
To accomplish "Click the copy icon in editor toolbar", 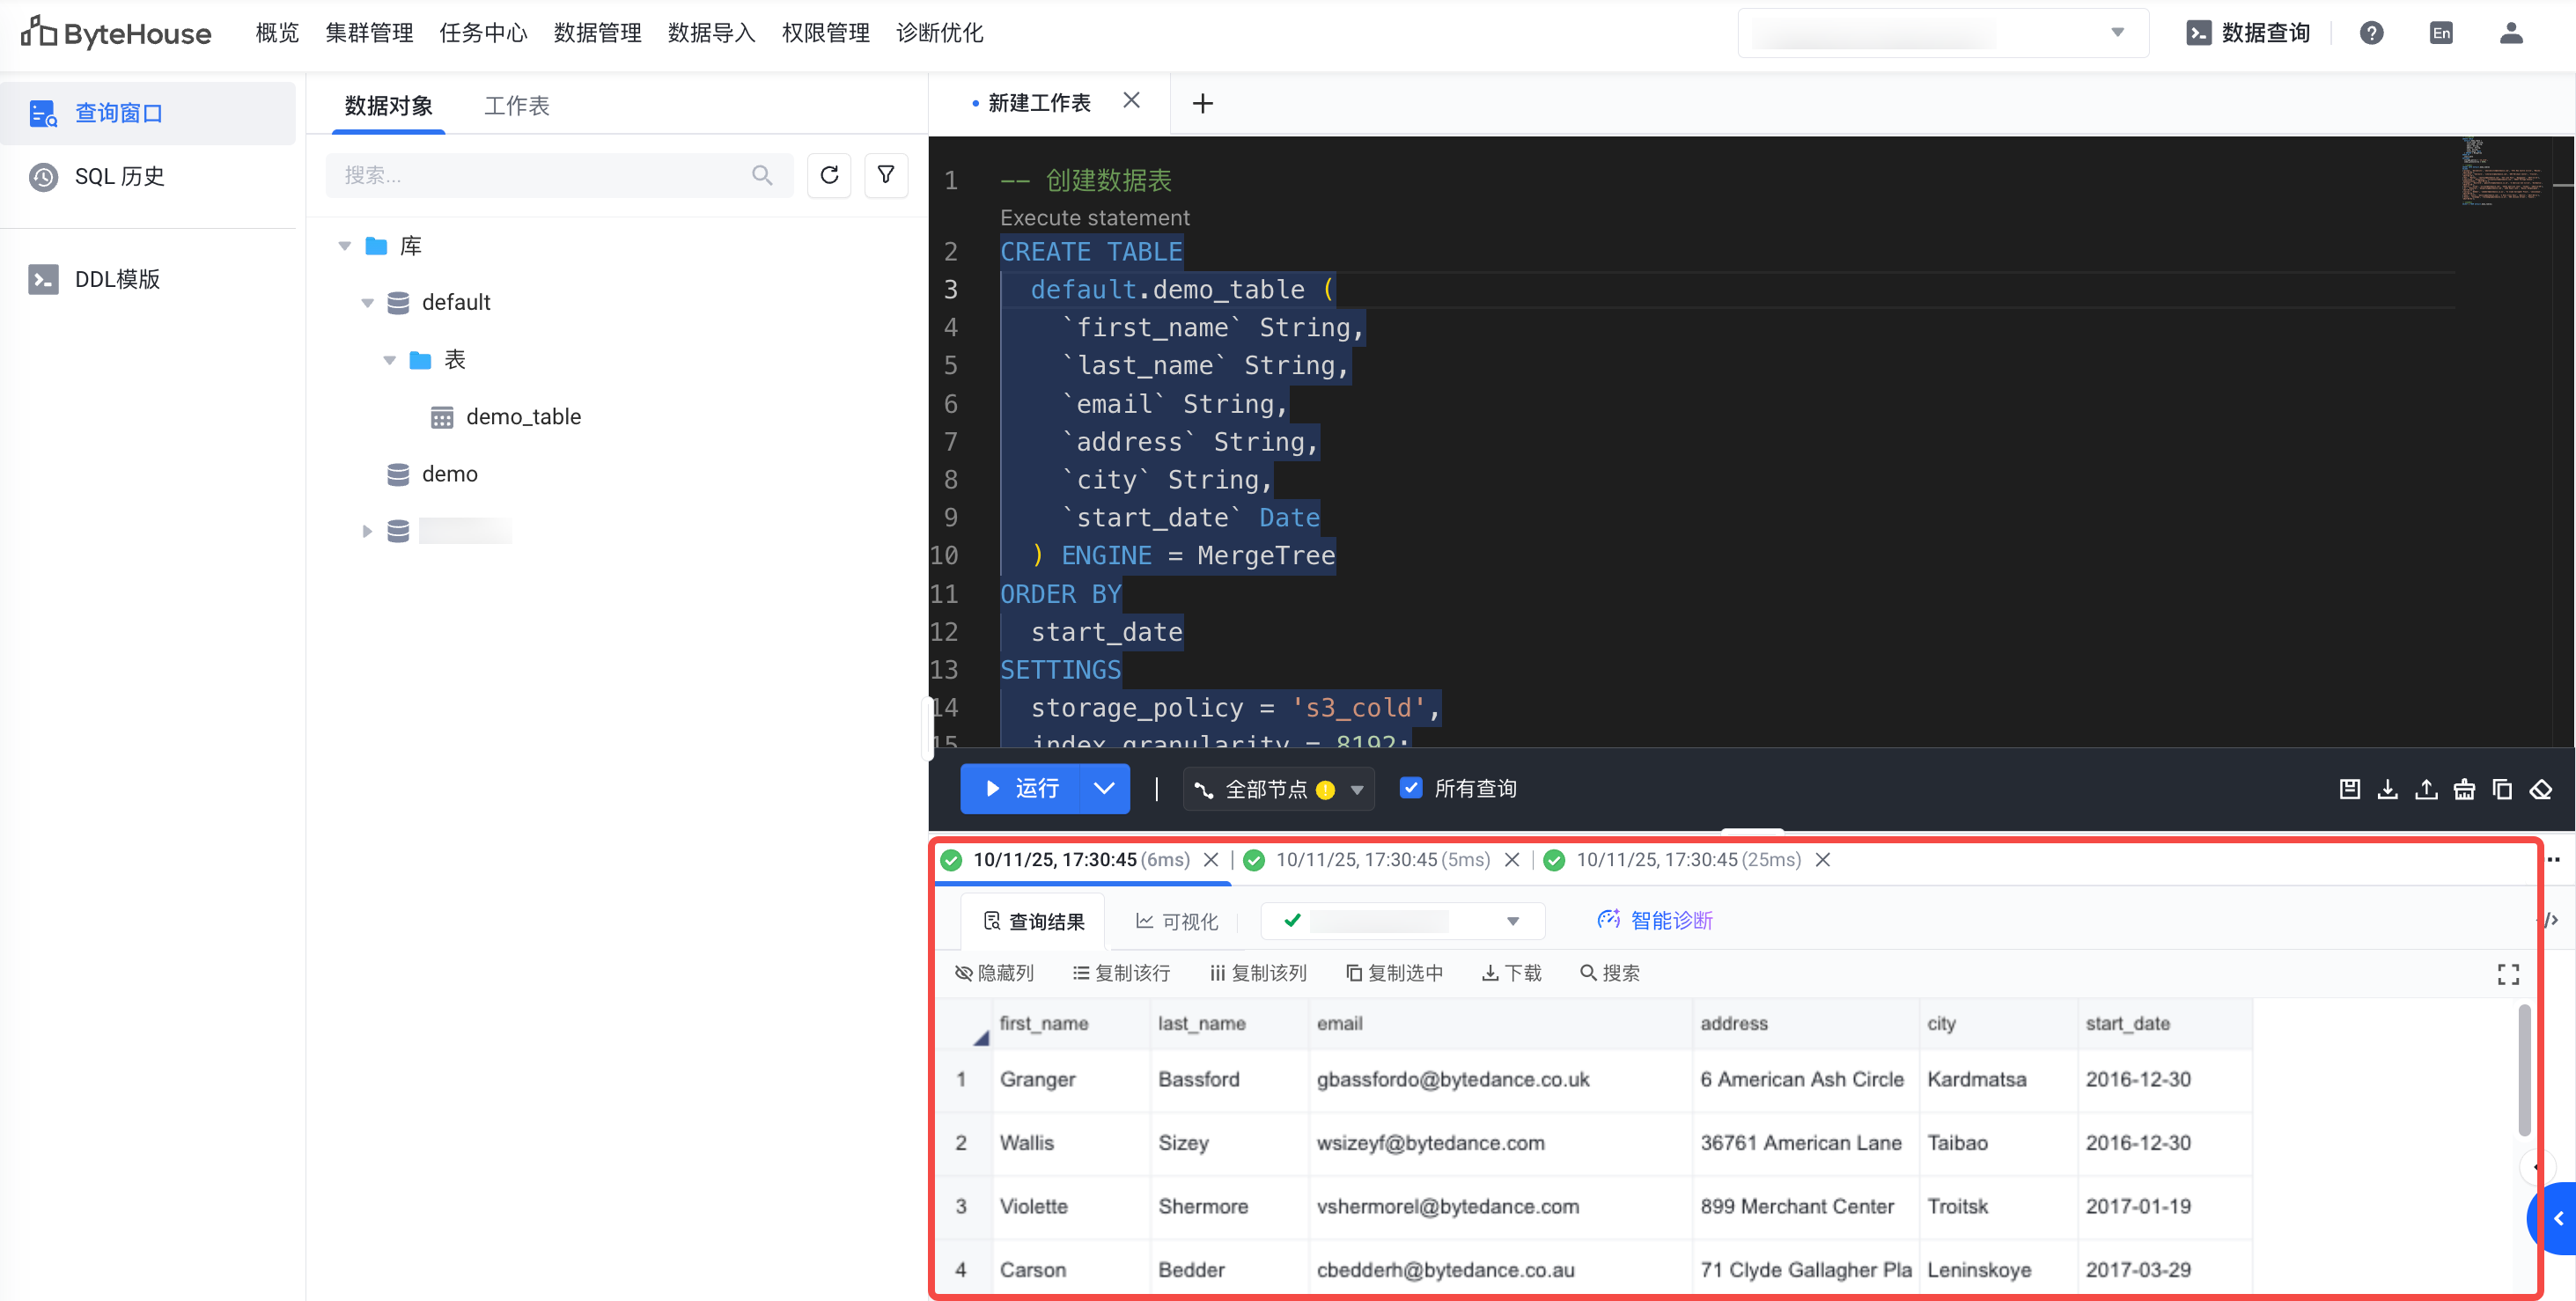I will (2502, 789).
